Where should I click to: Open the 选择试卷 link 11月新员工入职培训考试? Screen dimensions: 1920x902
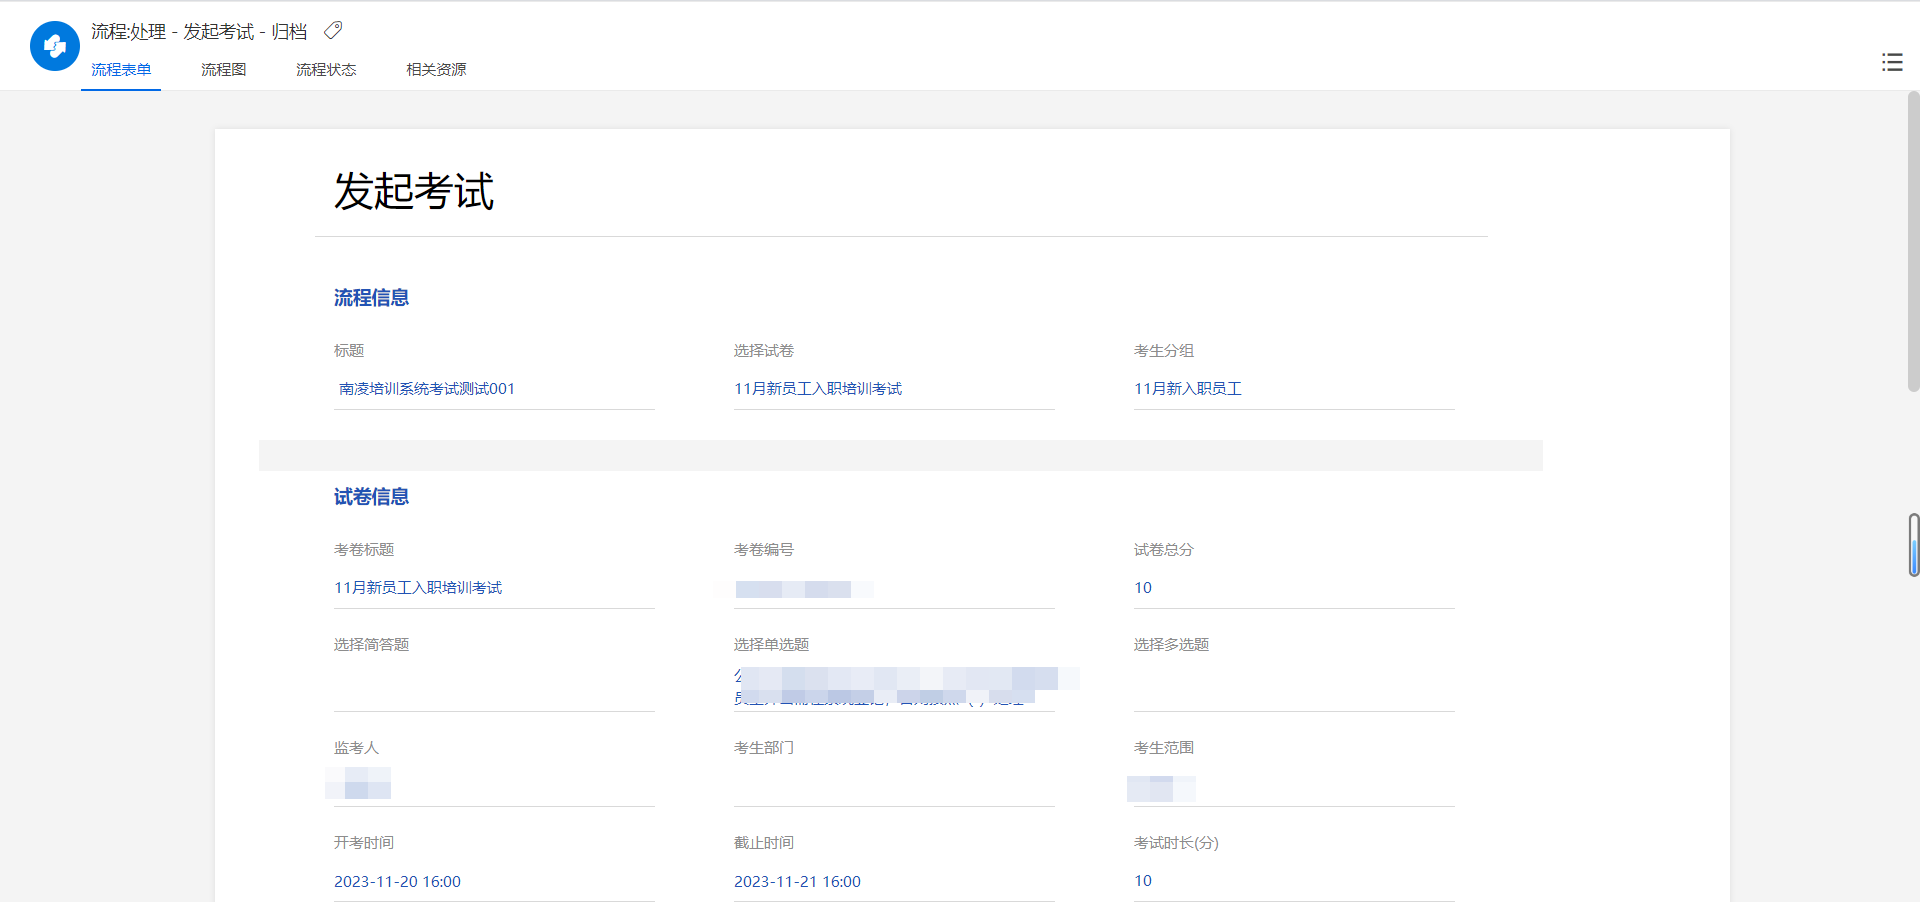[818, 388]
